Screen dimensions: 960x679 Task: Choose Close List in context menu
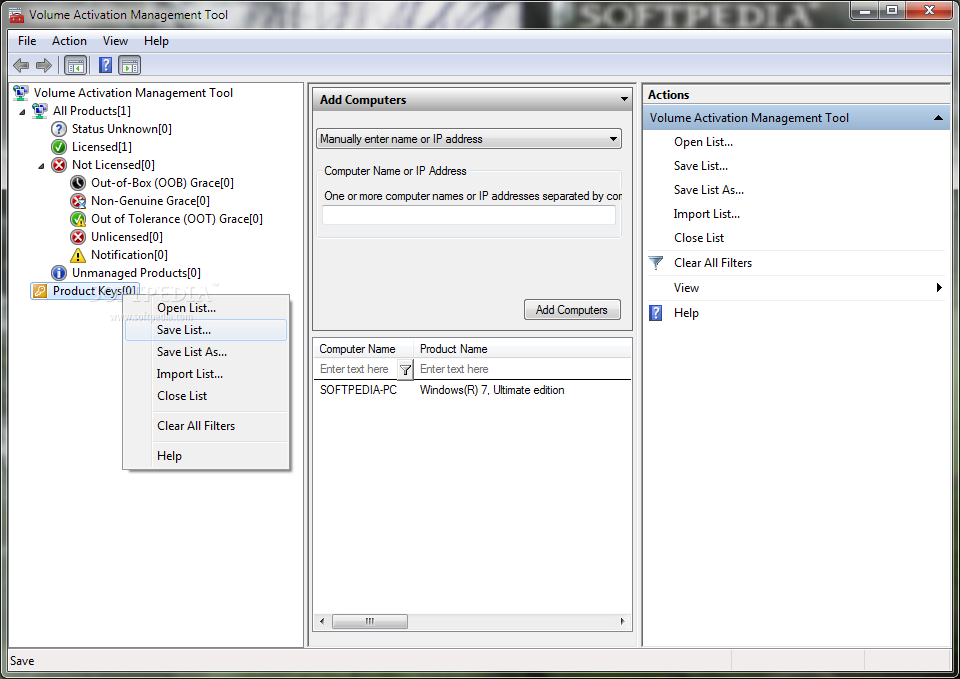tap(206, 396)
